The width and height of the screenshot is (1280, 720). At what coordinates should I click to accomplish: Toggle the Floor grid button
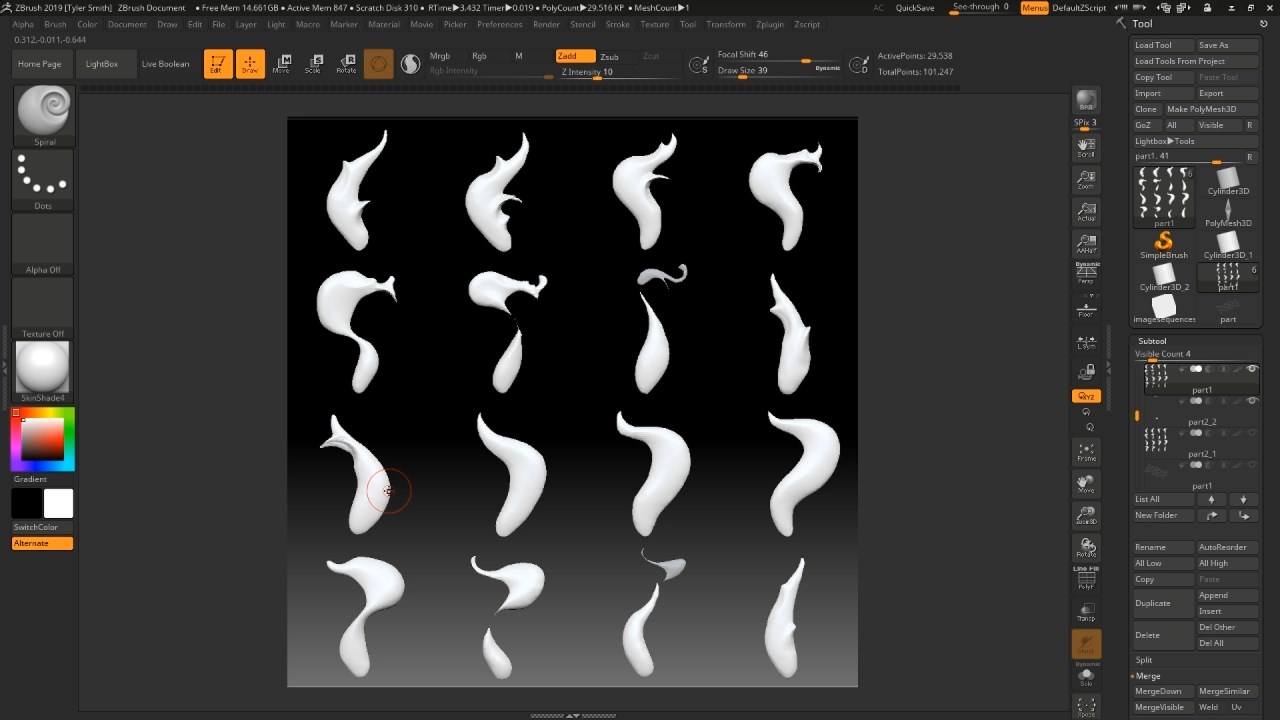point(1085,308)
